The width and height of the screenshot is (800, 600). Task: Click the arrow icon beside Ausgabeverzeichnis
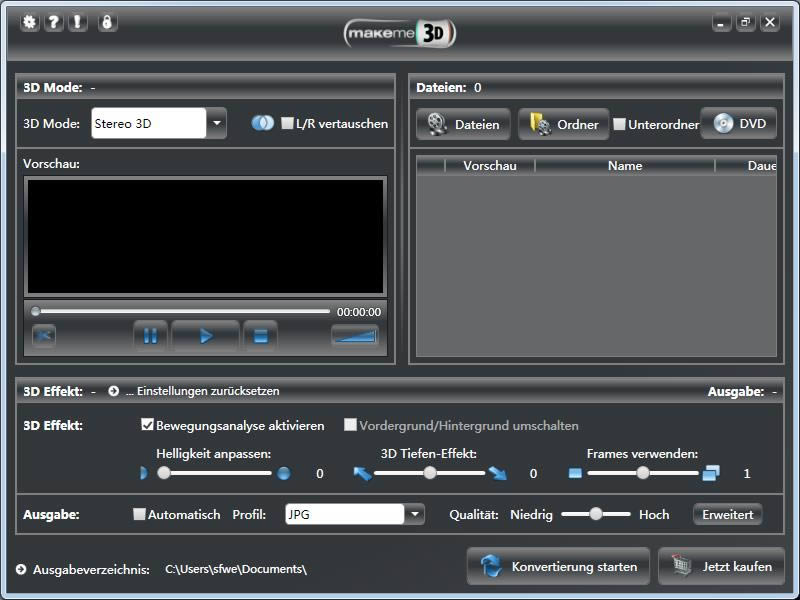click(21, 569)
